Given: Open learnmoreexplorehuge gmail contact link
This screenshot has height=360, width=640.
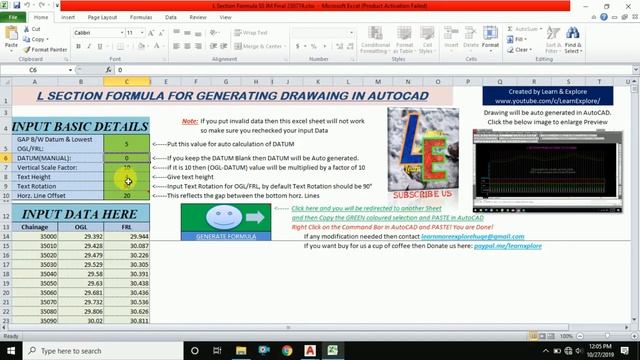Looking at the screenshot, I should click(473, 236).
